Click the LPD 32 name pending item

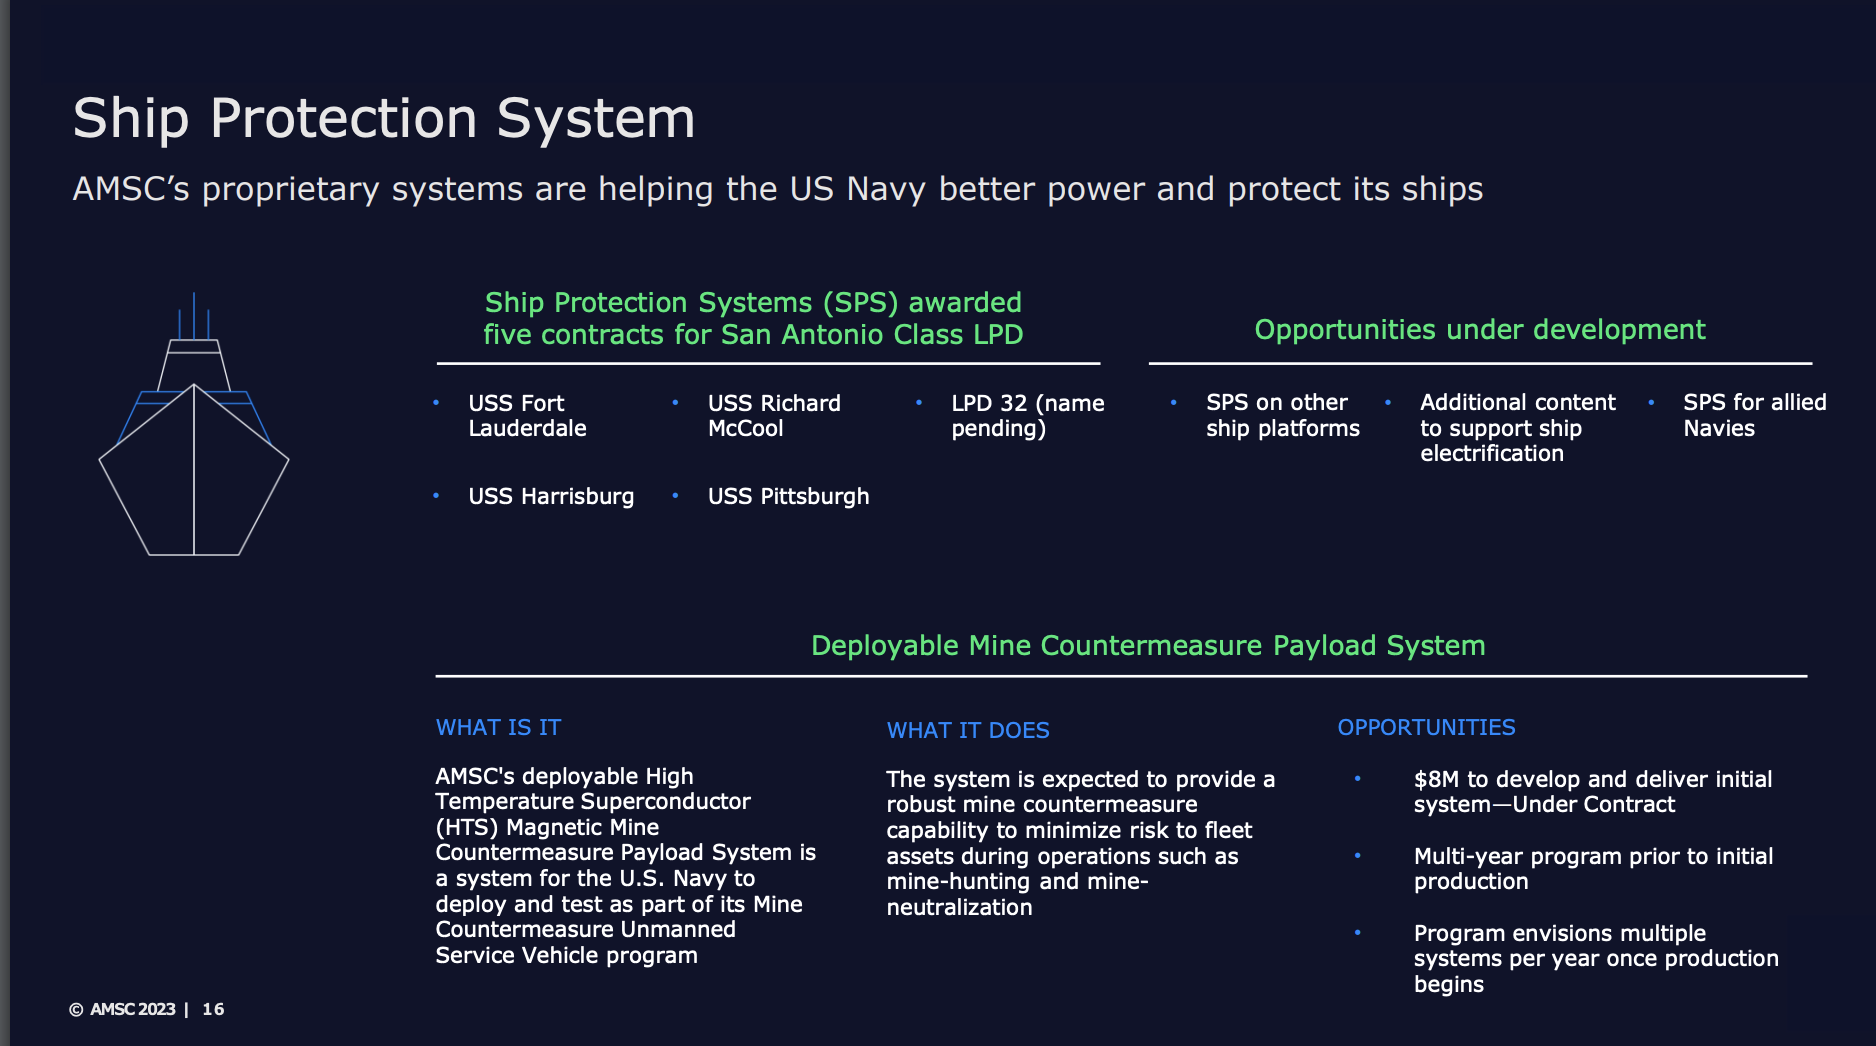(1027, 415)
